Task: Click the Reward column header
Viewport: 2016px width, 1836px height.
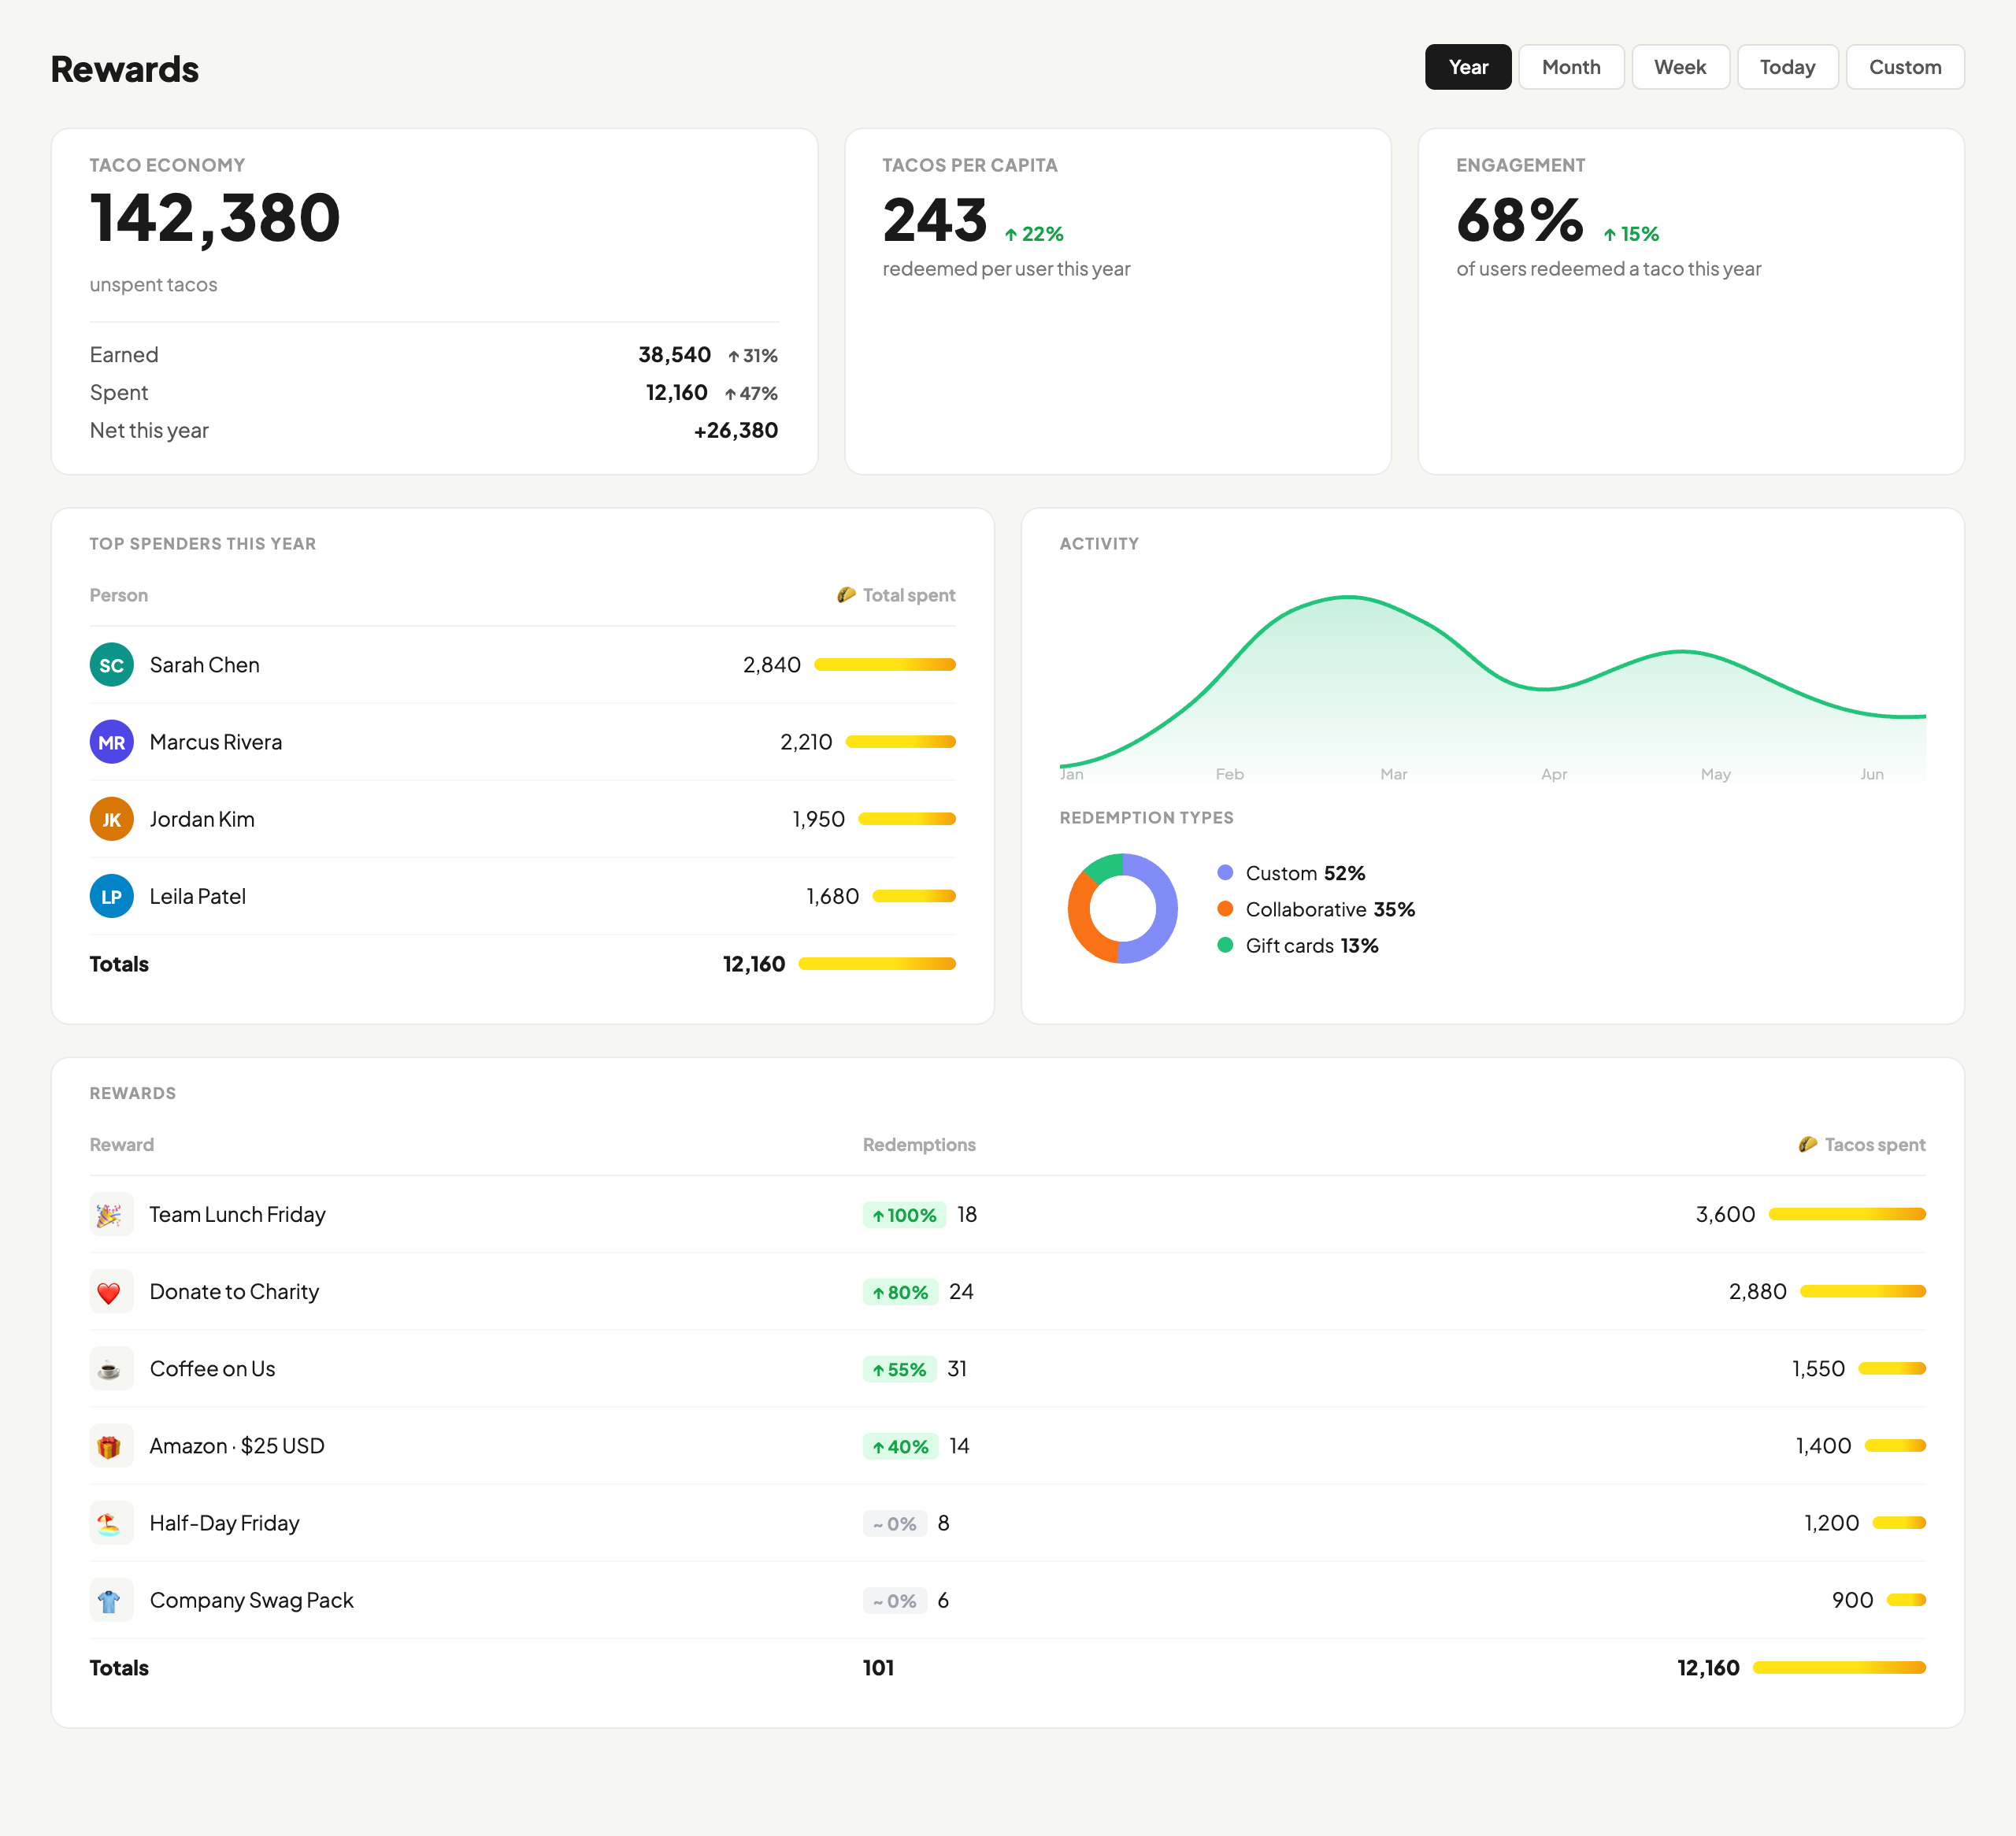Action: 122,1144
